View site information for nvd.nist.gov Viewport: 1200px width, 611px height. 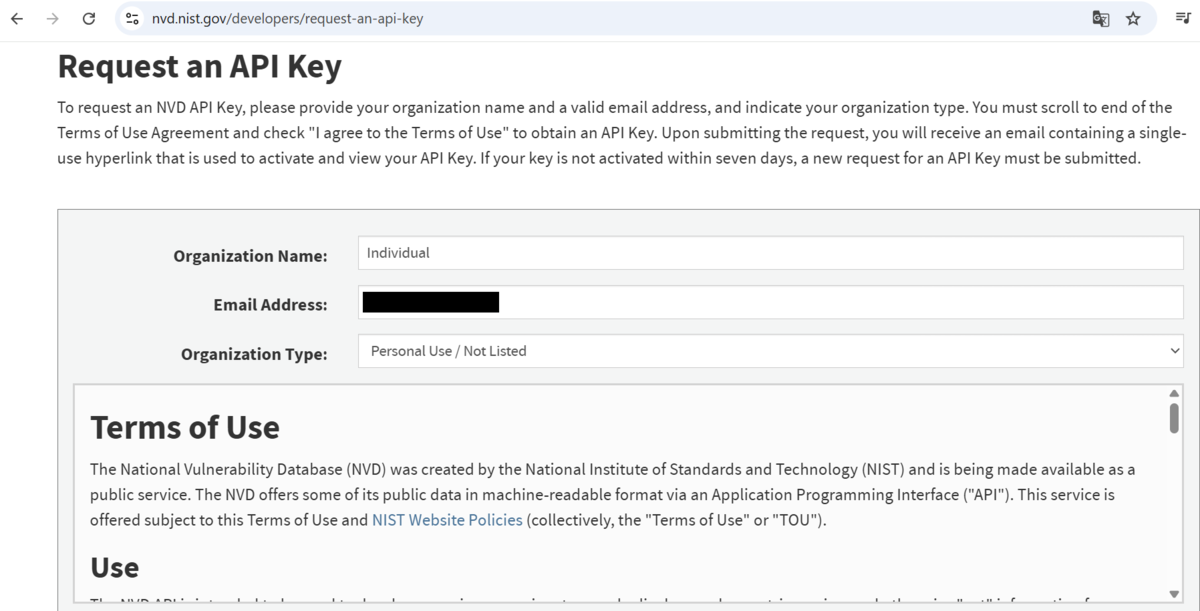132,19
